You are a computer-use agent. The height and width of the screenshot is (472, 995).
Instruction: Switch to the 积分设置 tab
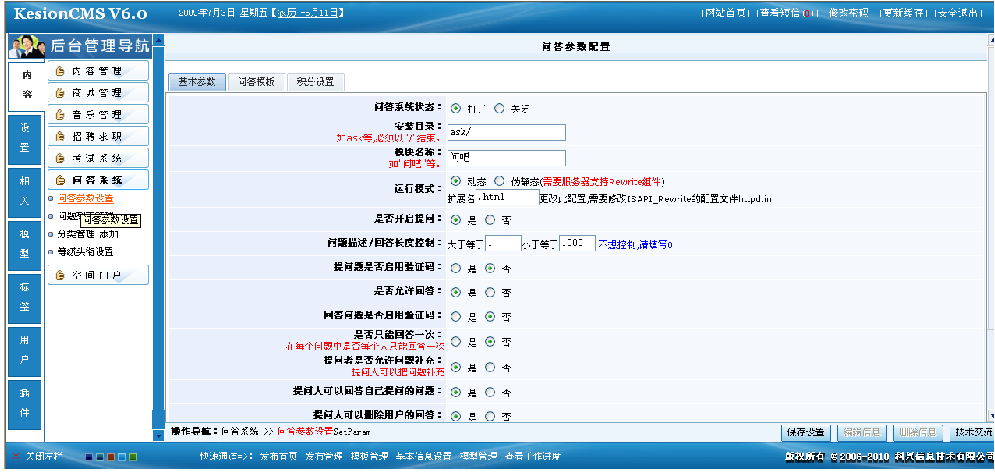315,82
